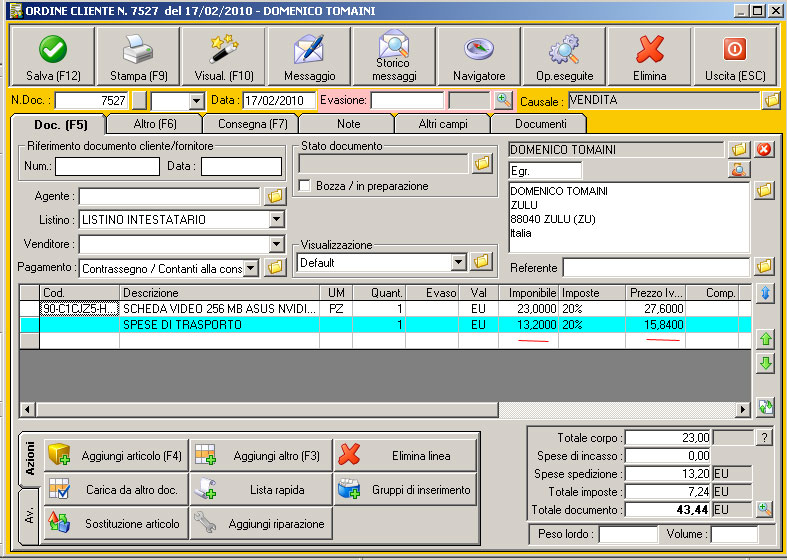Expand the Listino dropdown
This screenshot has height=560, width=787.
tap(276, 219)
